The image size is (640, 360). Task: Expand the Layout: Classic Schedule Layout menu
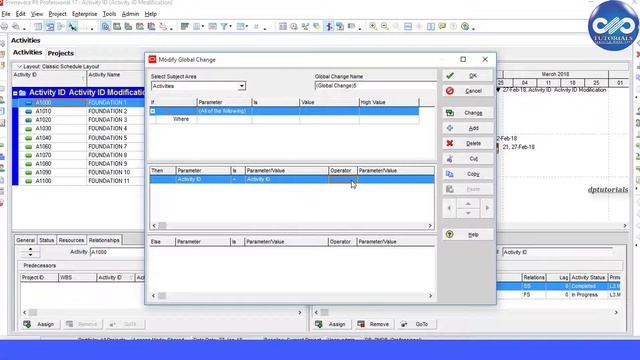click(x=19, y=67)
